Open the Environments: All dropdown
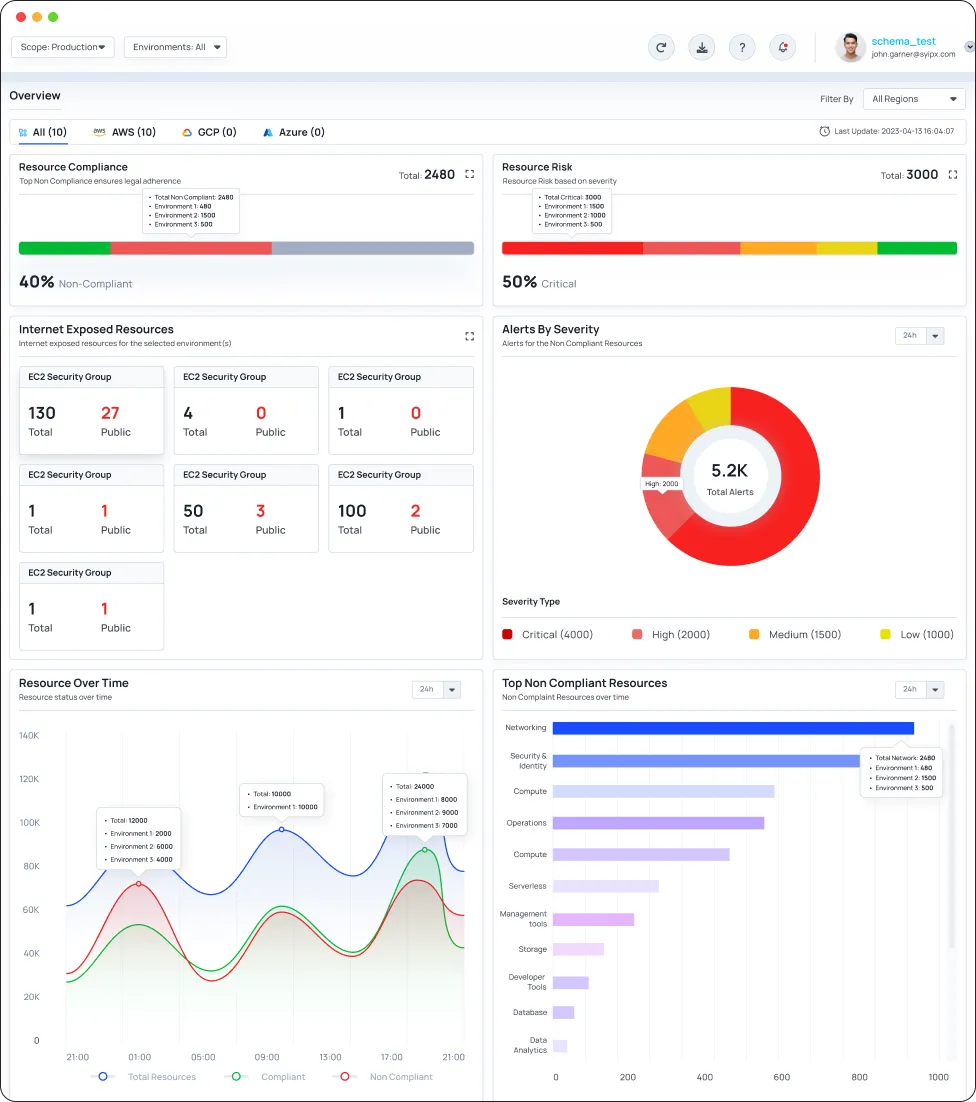The width and height of the screenshot is (976, 1102). coord(176,47)
